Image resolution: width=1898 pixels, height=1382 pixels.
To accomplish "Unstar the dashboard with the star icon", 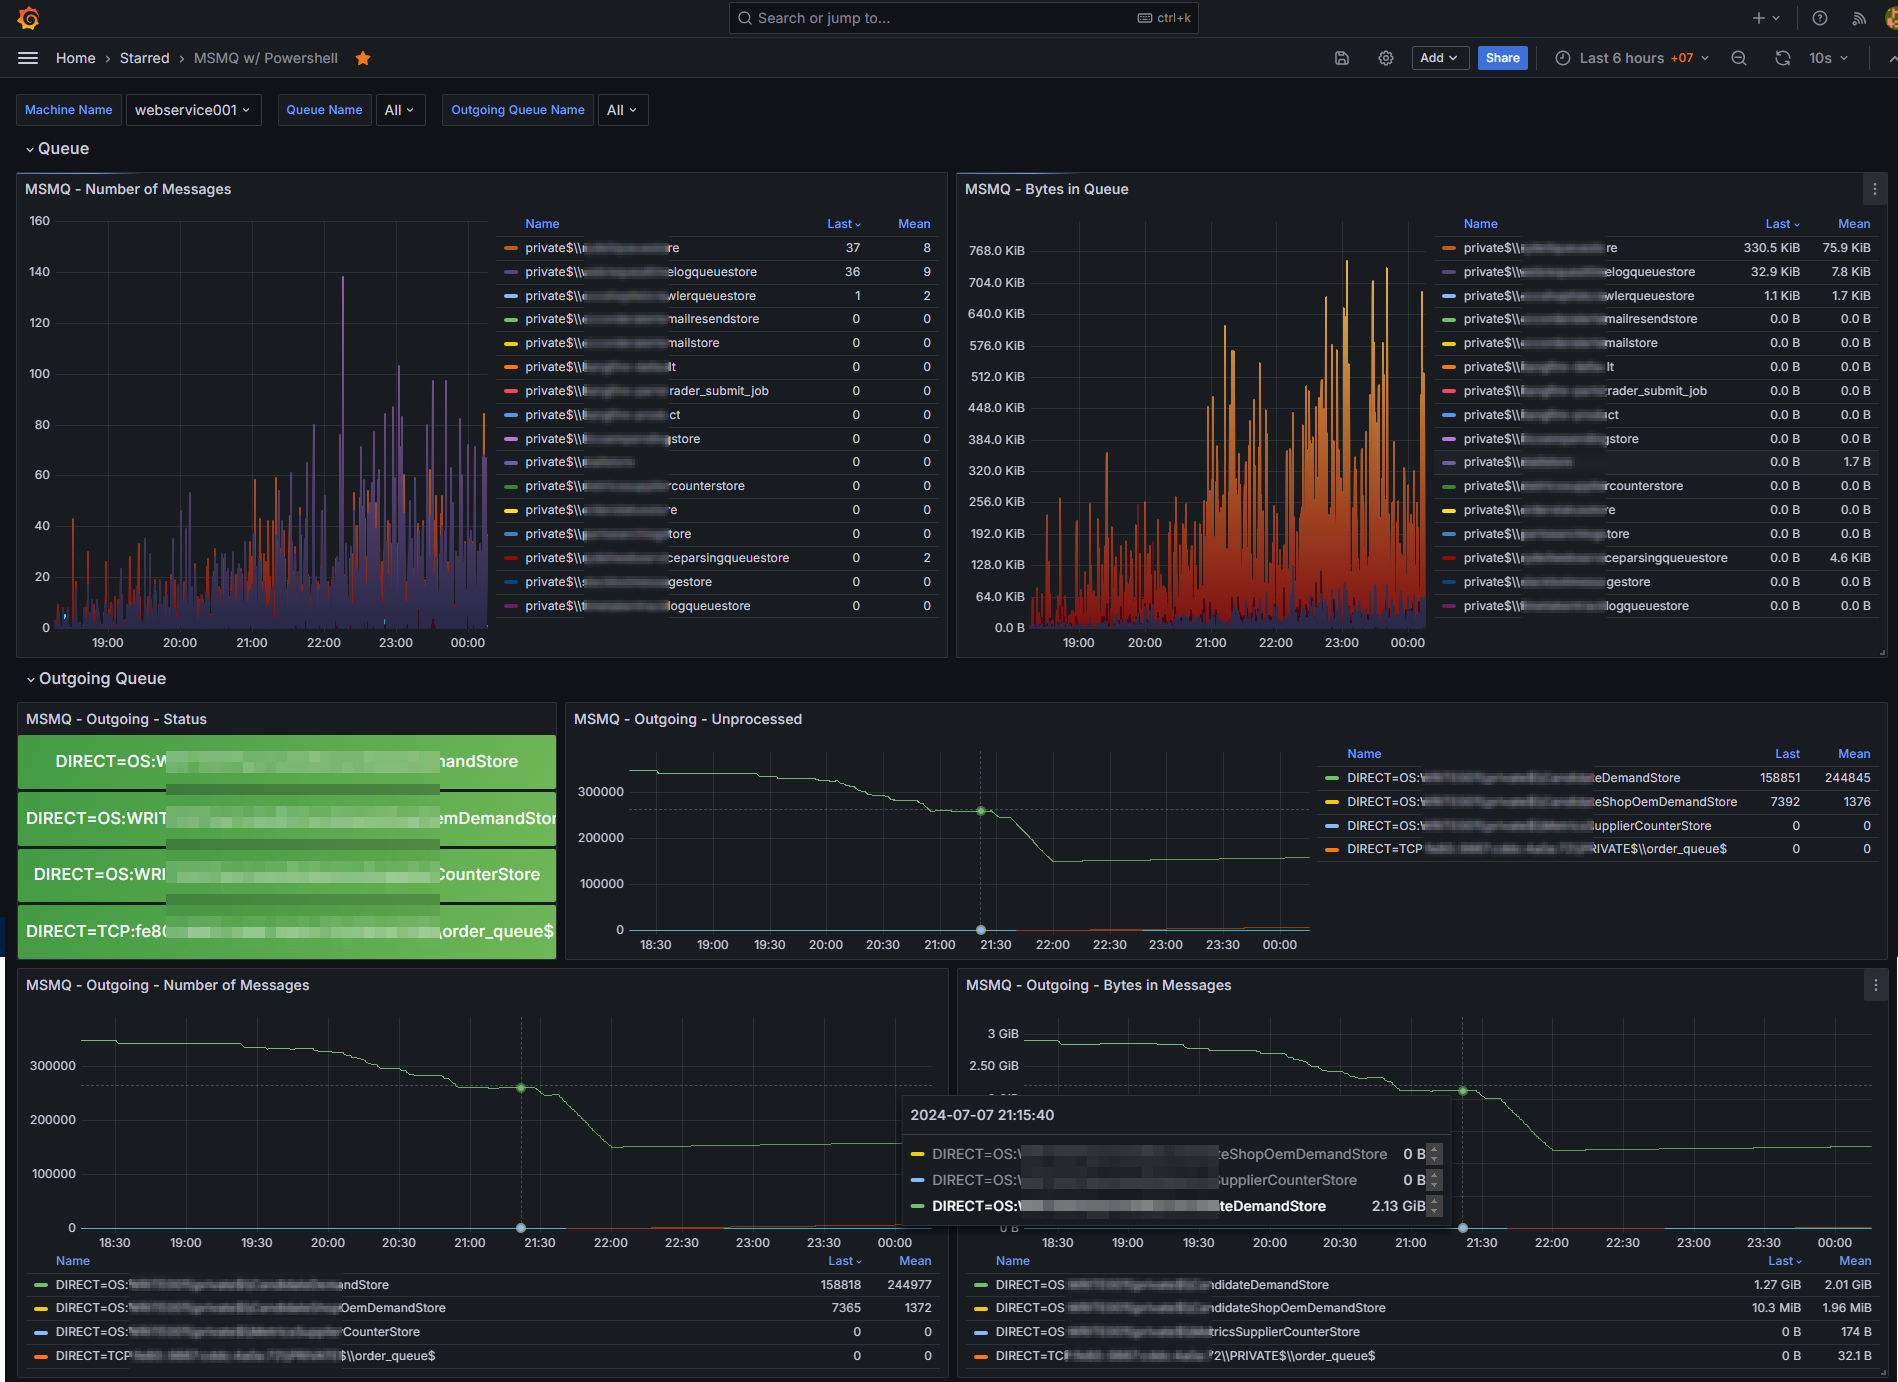I will pos(363,58).
